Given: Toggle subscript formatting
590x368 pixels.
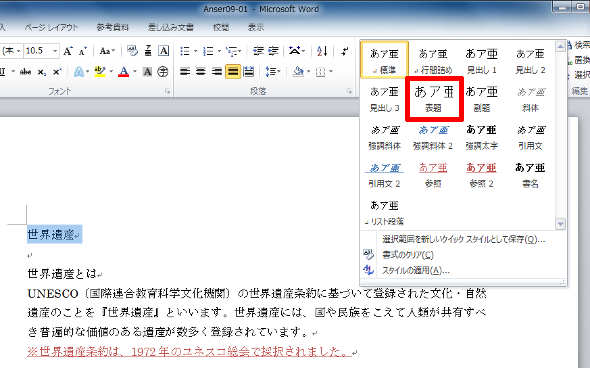Looking at the screenshot, I should [x=42, y=71].
